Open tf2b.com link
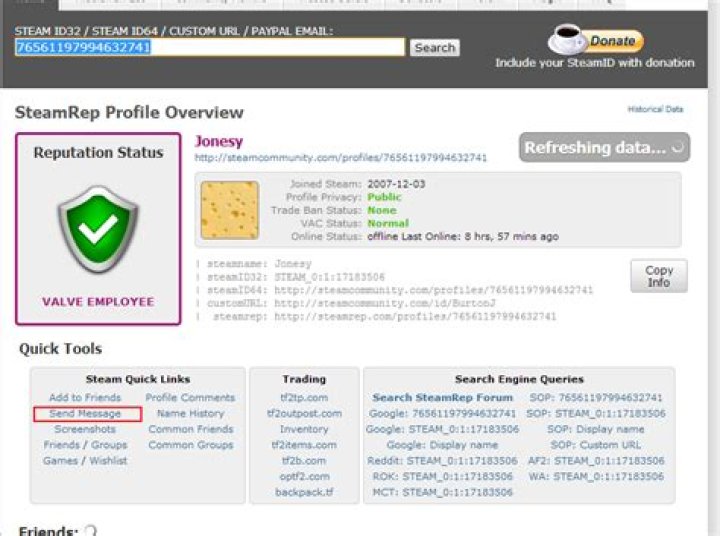This screenshot has height=536, width=720. (304, 461)
